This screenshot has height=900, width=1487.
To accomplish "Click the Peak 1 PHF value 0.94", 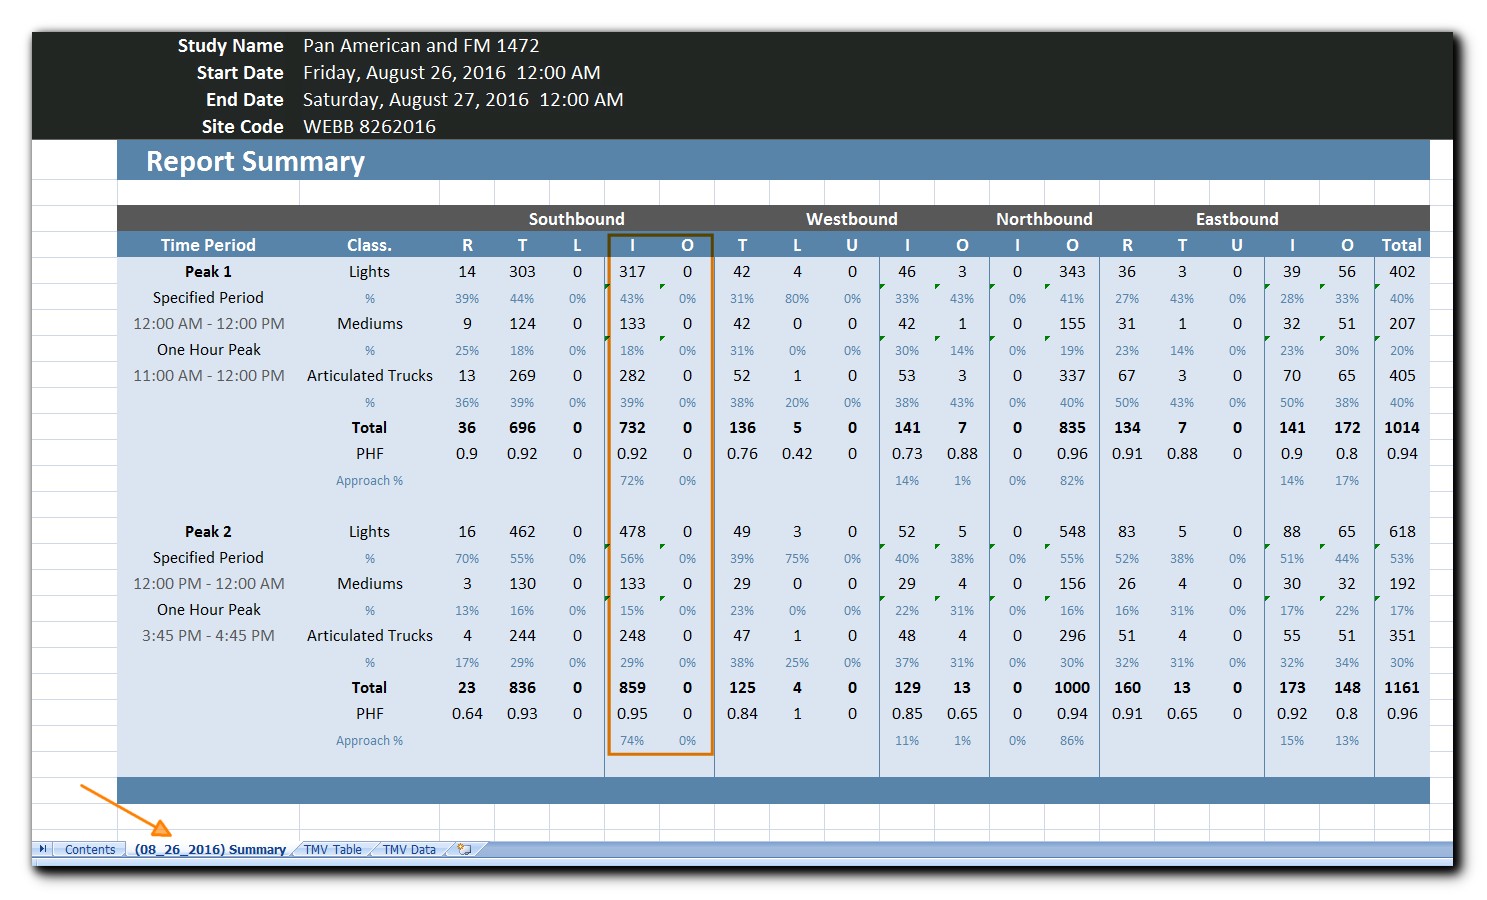I will (1401, 453).
